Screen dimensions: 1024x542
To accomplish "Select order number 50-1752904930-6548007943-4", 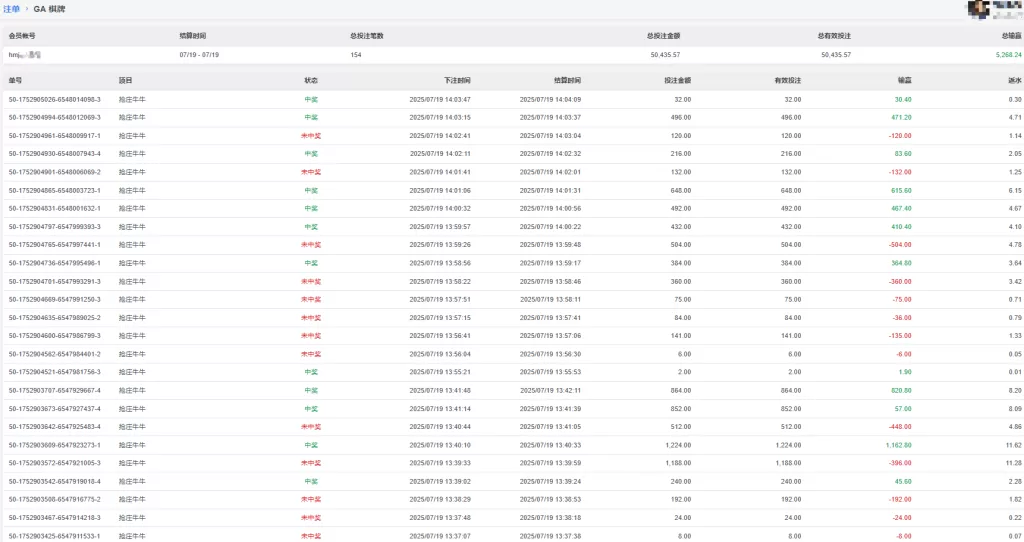I will pos(55,154).
